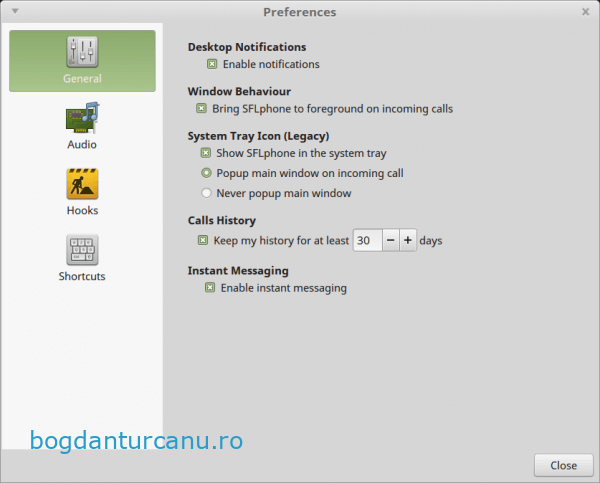This screenshot has height=483, width=600.
Task: Uncheck Show SFLphone in the system tray
Action: click(206, 153)
